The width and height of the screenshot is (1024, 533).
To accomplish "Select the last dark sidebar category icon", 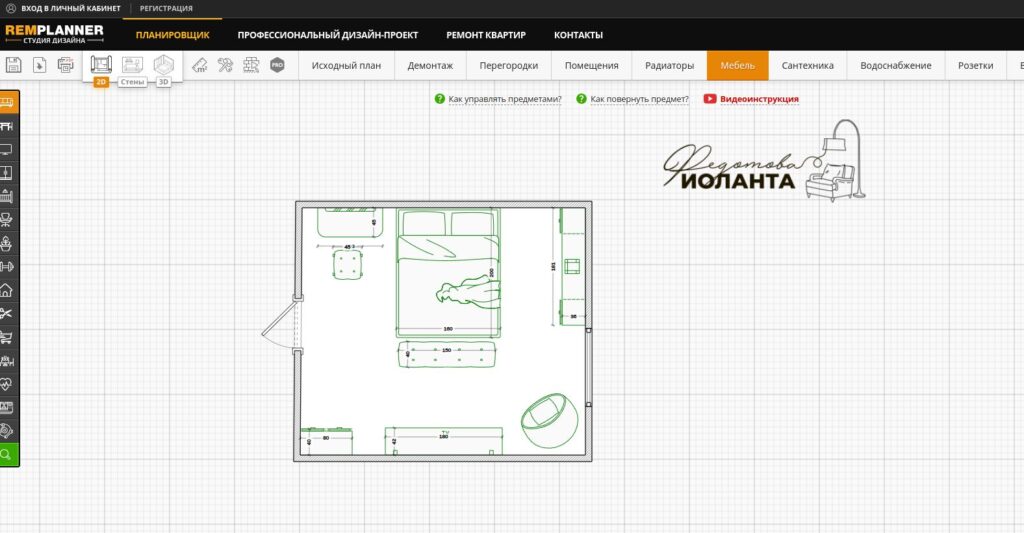I will click(x=7, y=431).
